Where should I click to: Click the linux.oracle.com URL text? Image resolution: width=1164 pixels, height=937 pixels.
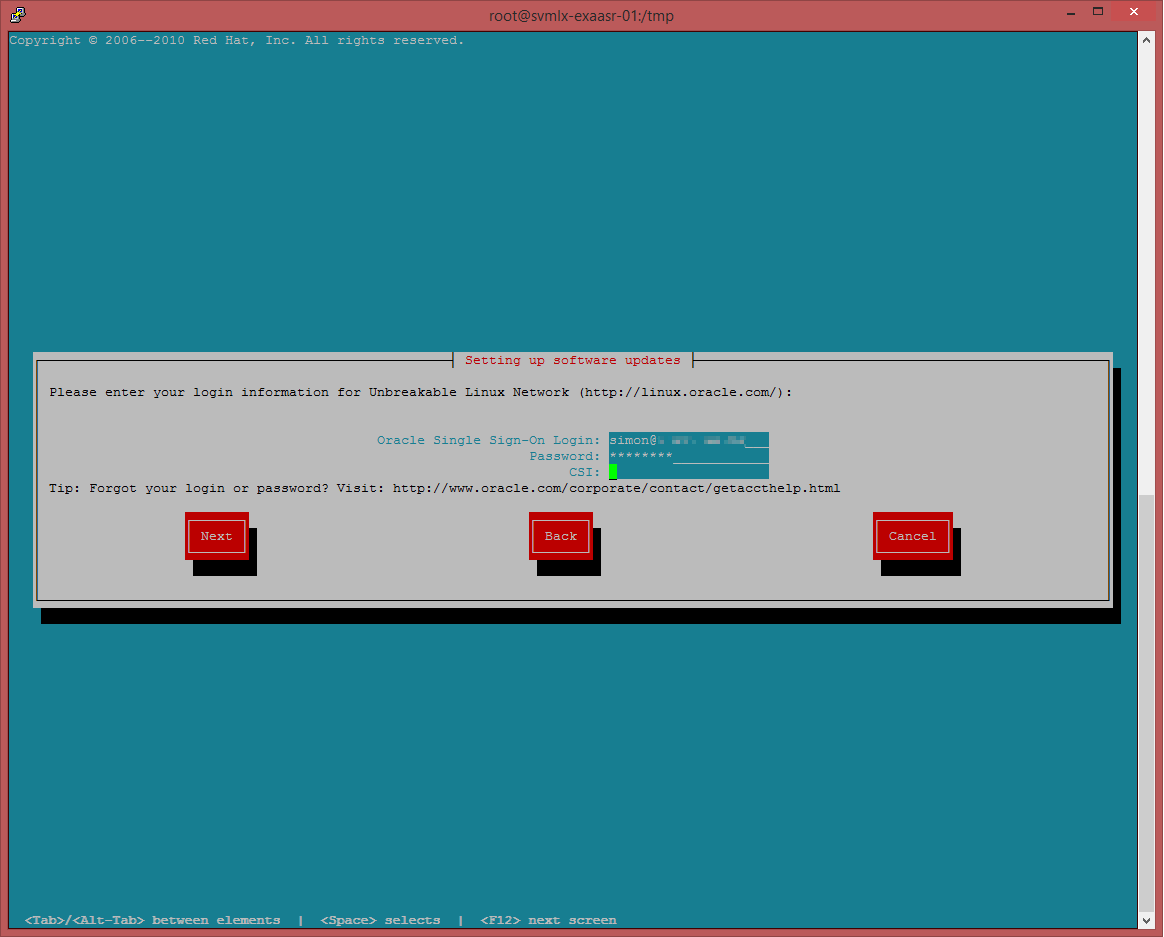[x=681, y=392]
